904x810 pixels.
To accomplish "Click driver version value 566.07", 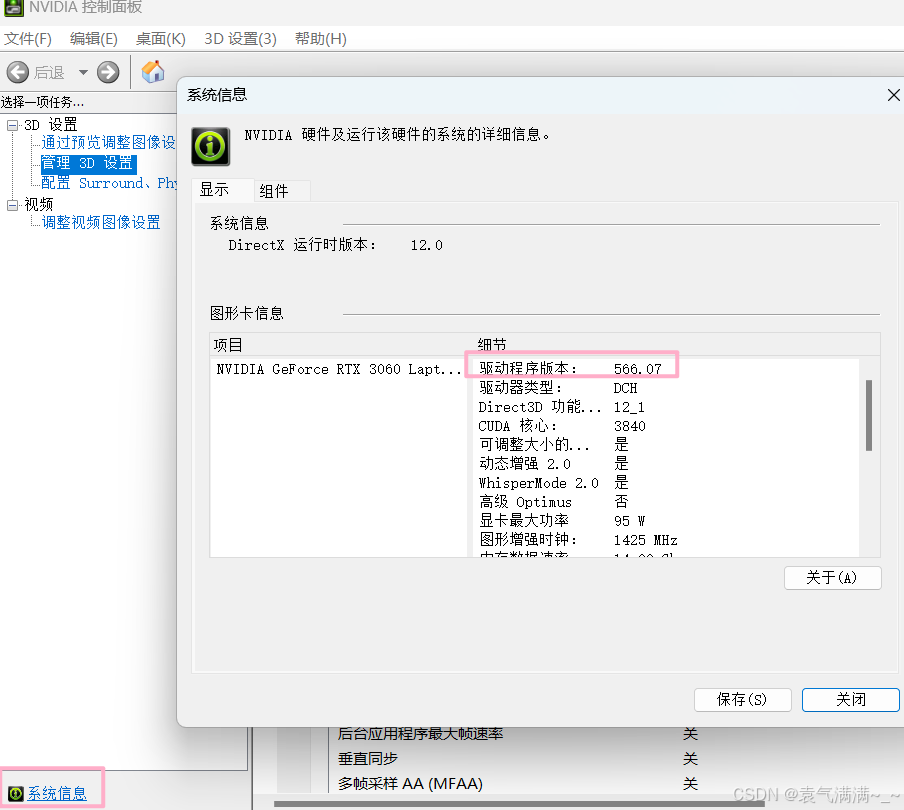I will click(638, 369).
